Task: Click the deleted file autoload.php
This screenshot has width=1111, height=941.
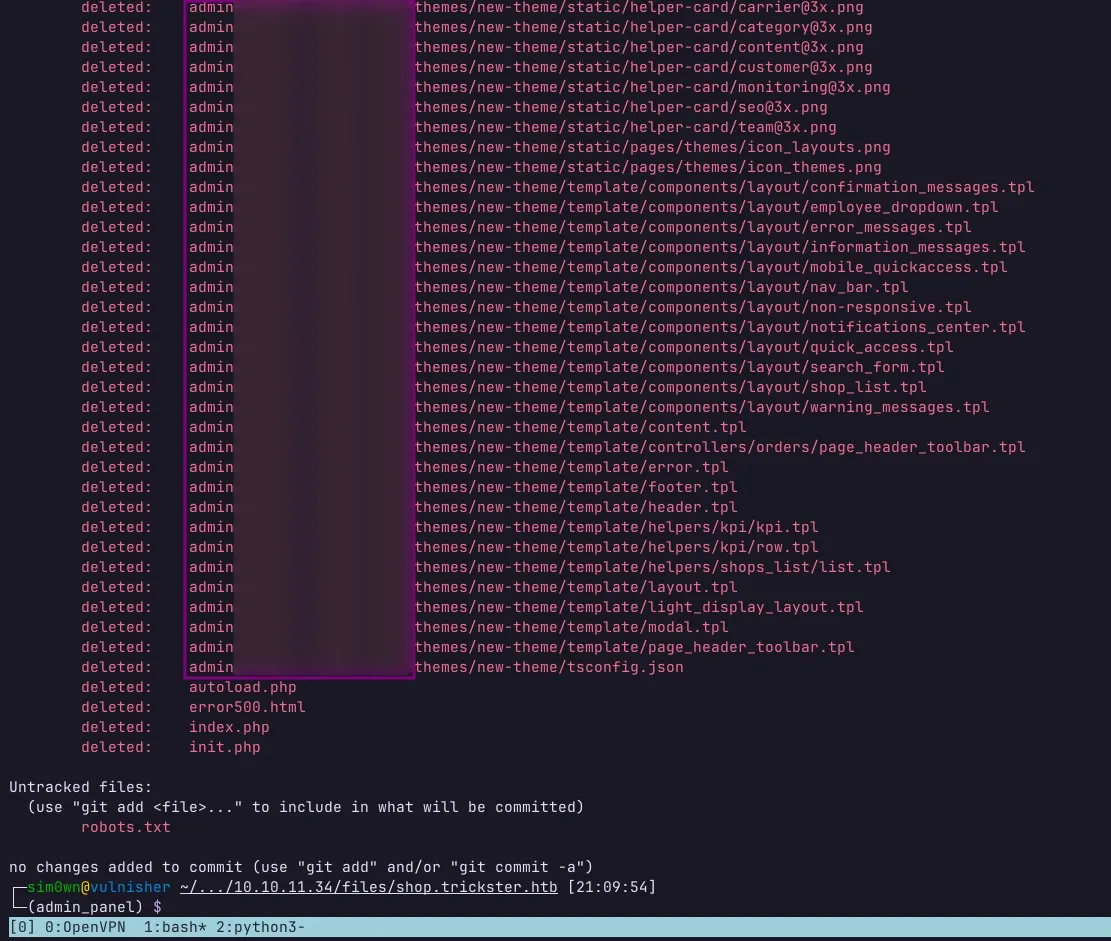Action: click(242, 687)
